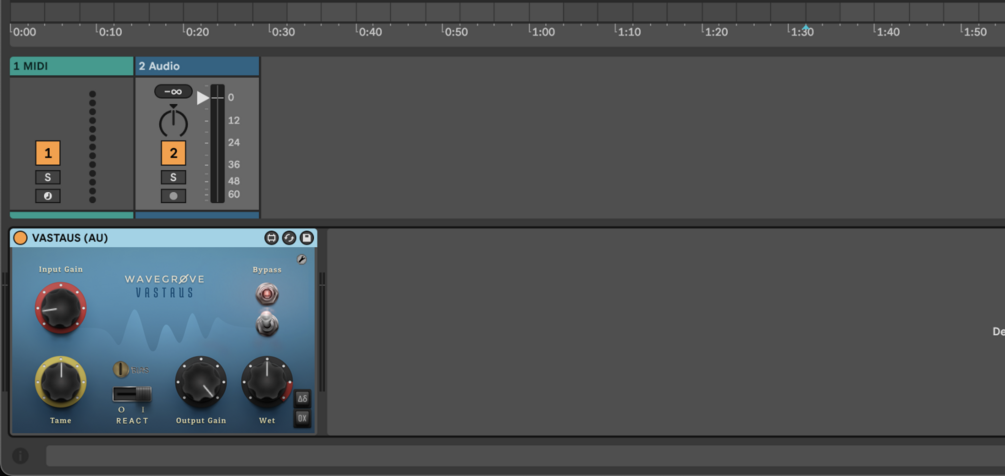Click the delta button beside the Wet knob

point(303,398)
